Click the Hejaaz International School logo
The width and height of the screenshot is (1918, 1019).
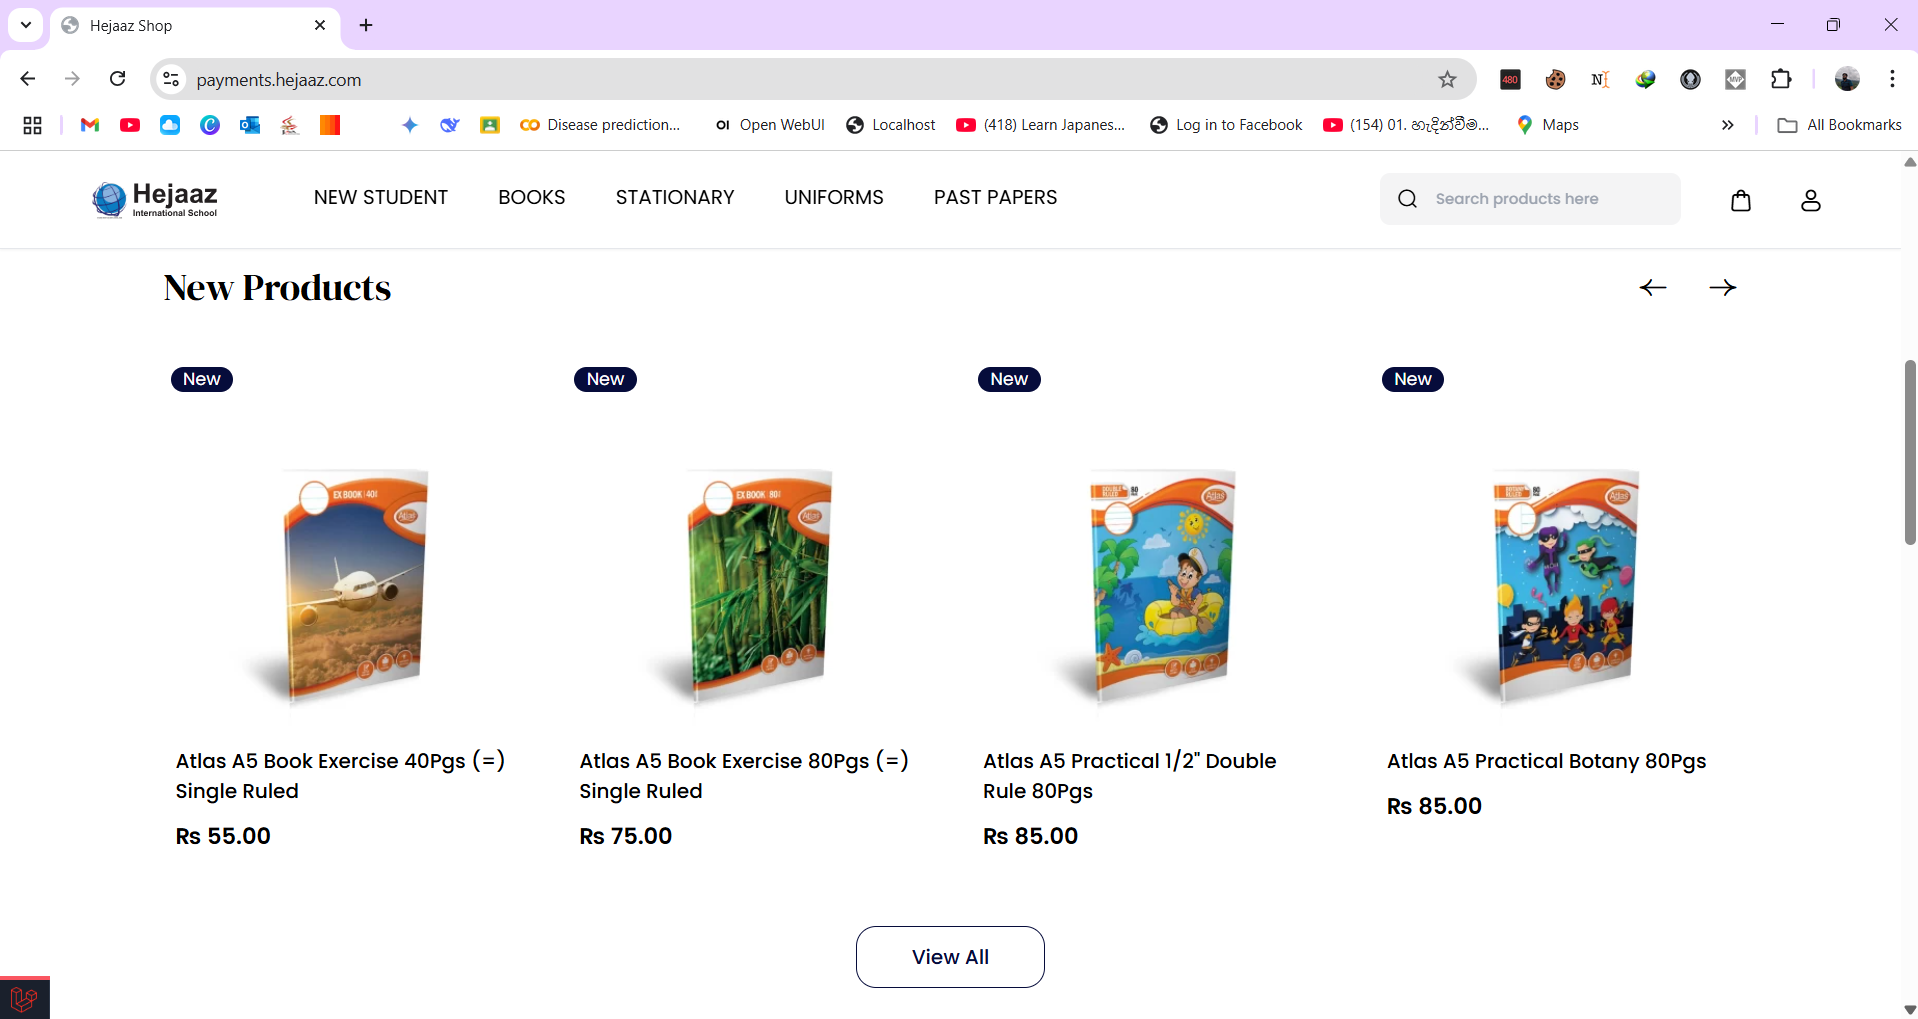coord(155,199)
